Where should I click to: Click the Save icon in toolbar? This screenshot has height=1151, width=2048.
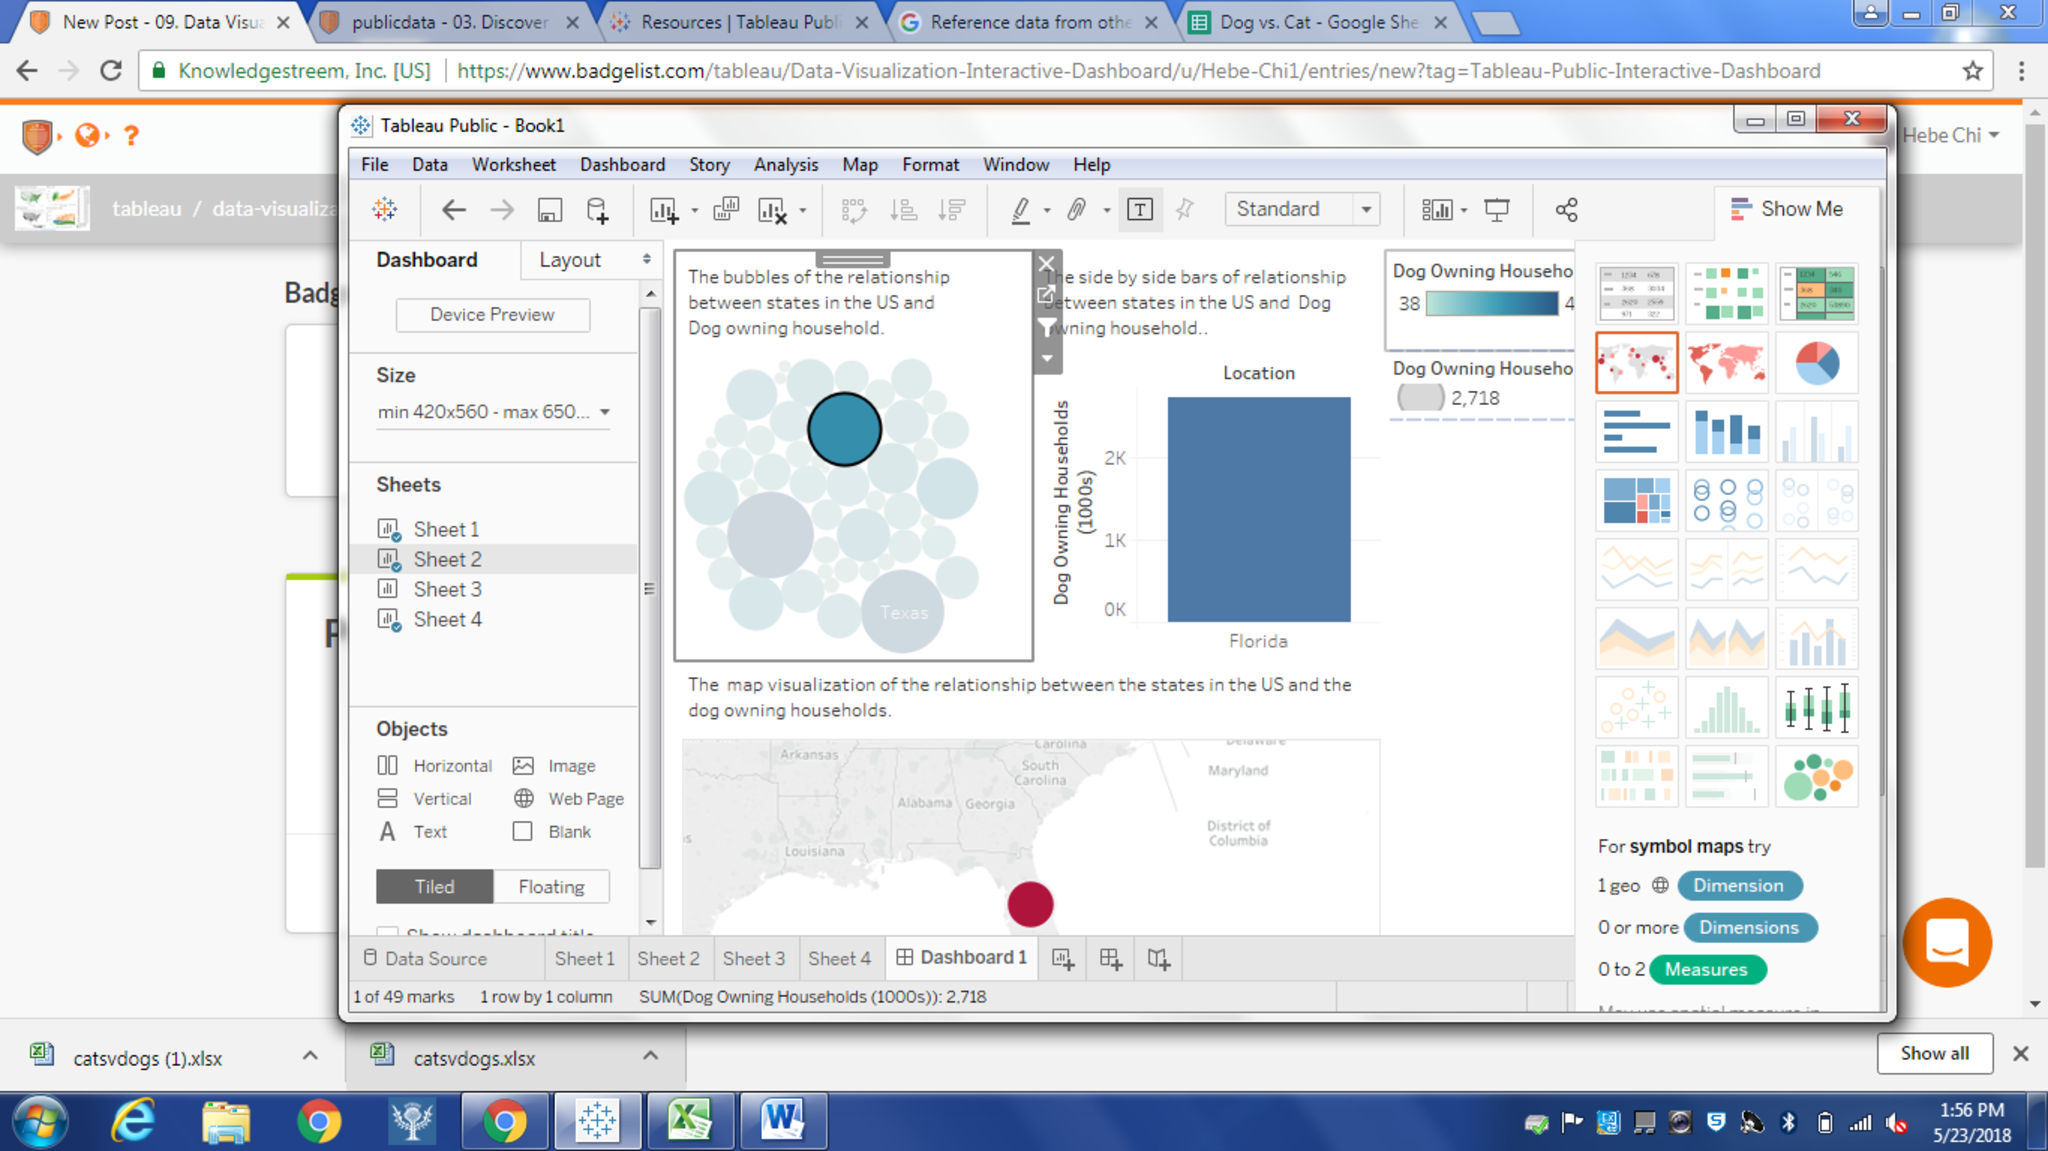549,210
